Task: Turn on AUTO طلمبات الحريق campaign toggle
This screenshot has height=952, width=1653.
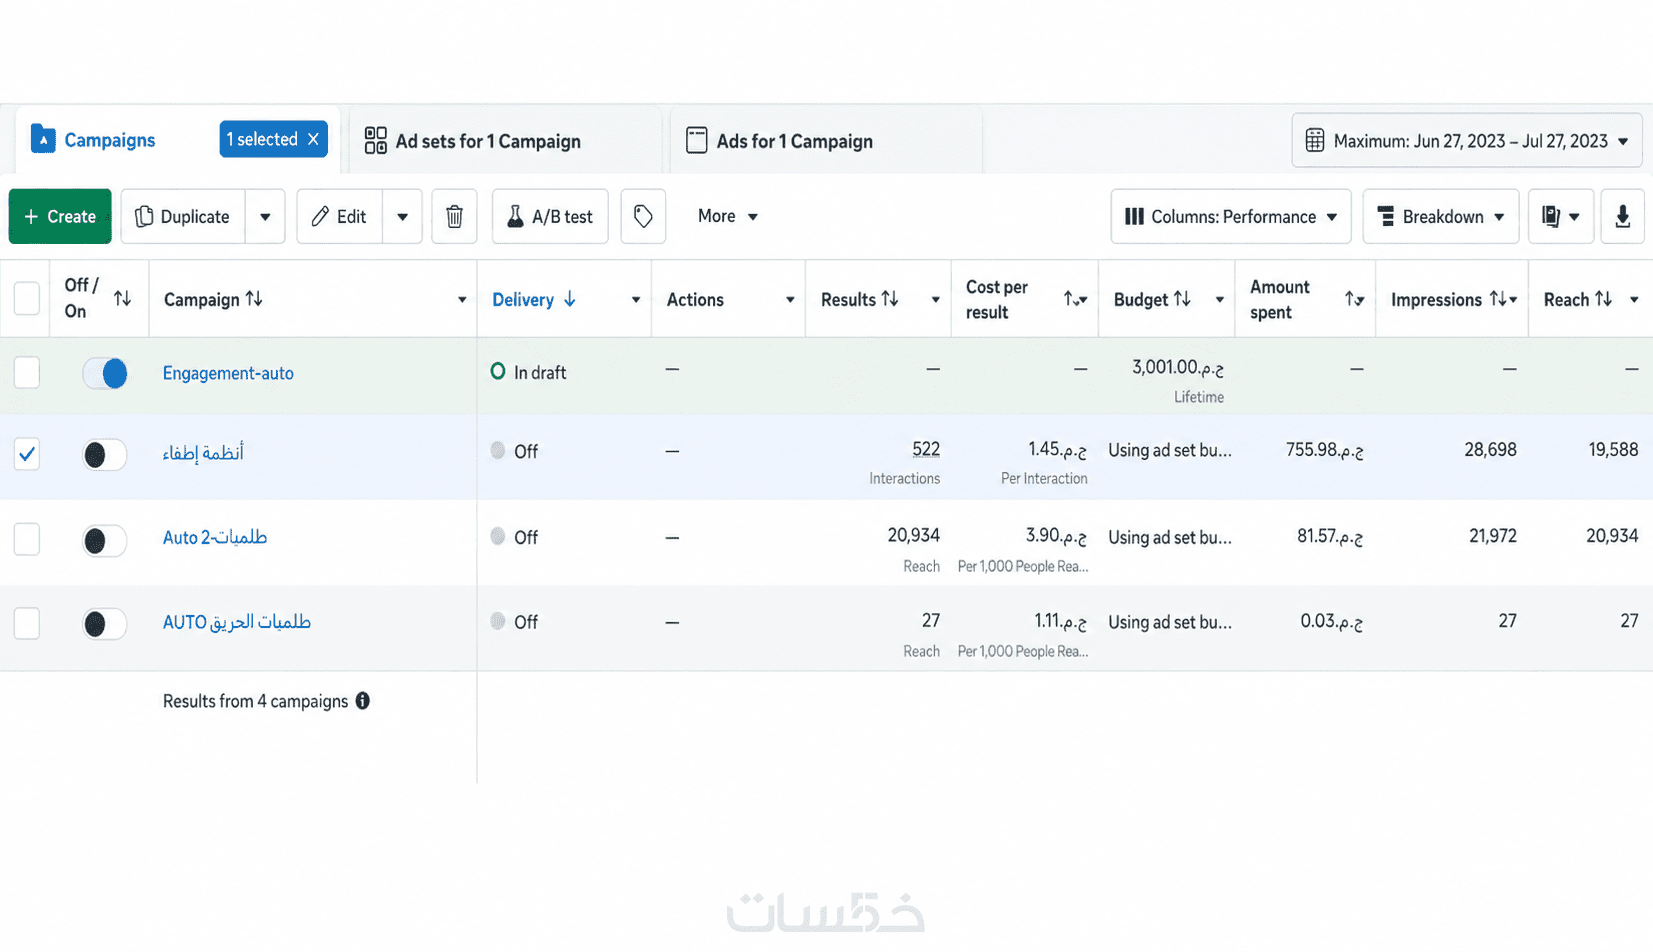Action: [x=104, y=624]
